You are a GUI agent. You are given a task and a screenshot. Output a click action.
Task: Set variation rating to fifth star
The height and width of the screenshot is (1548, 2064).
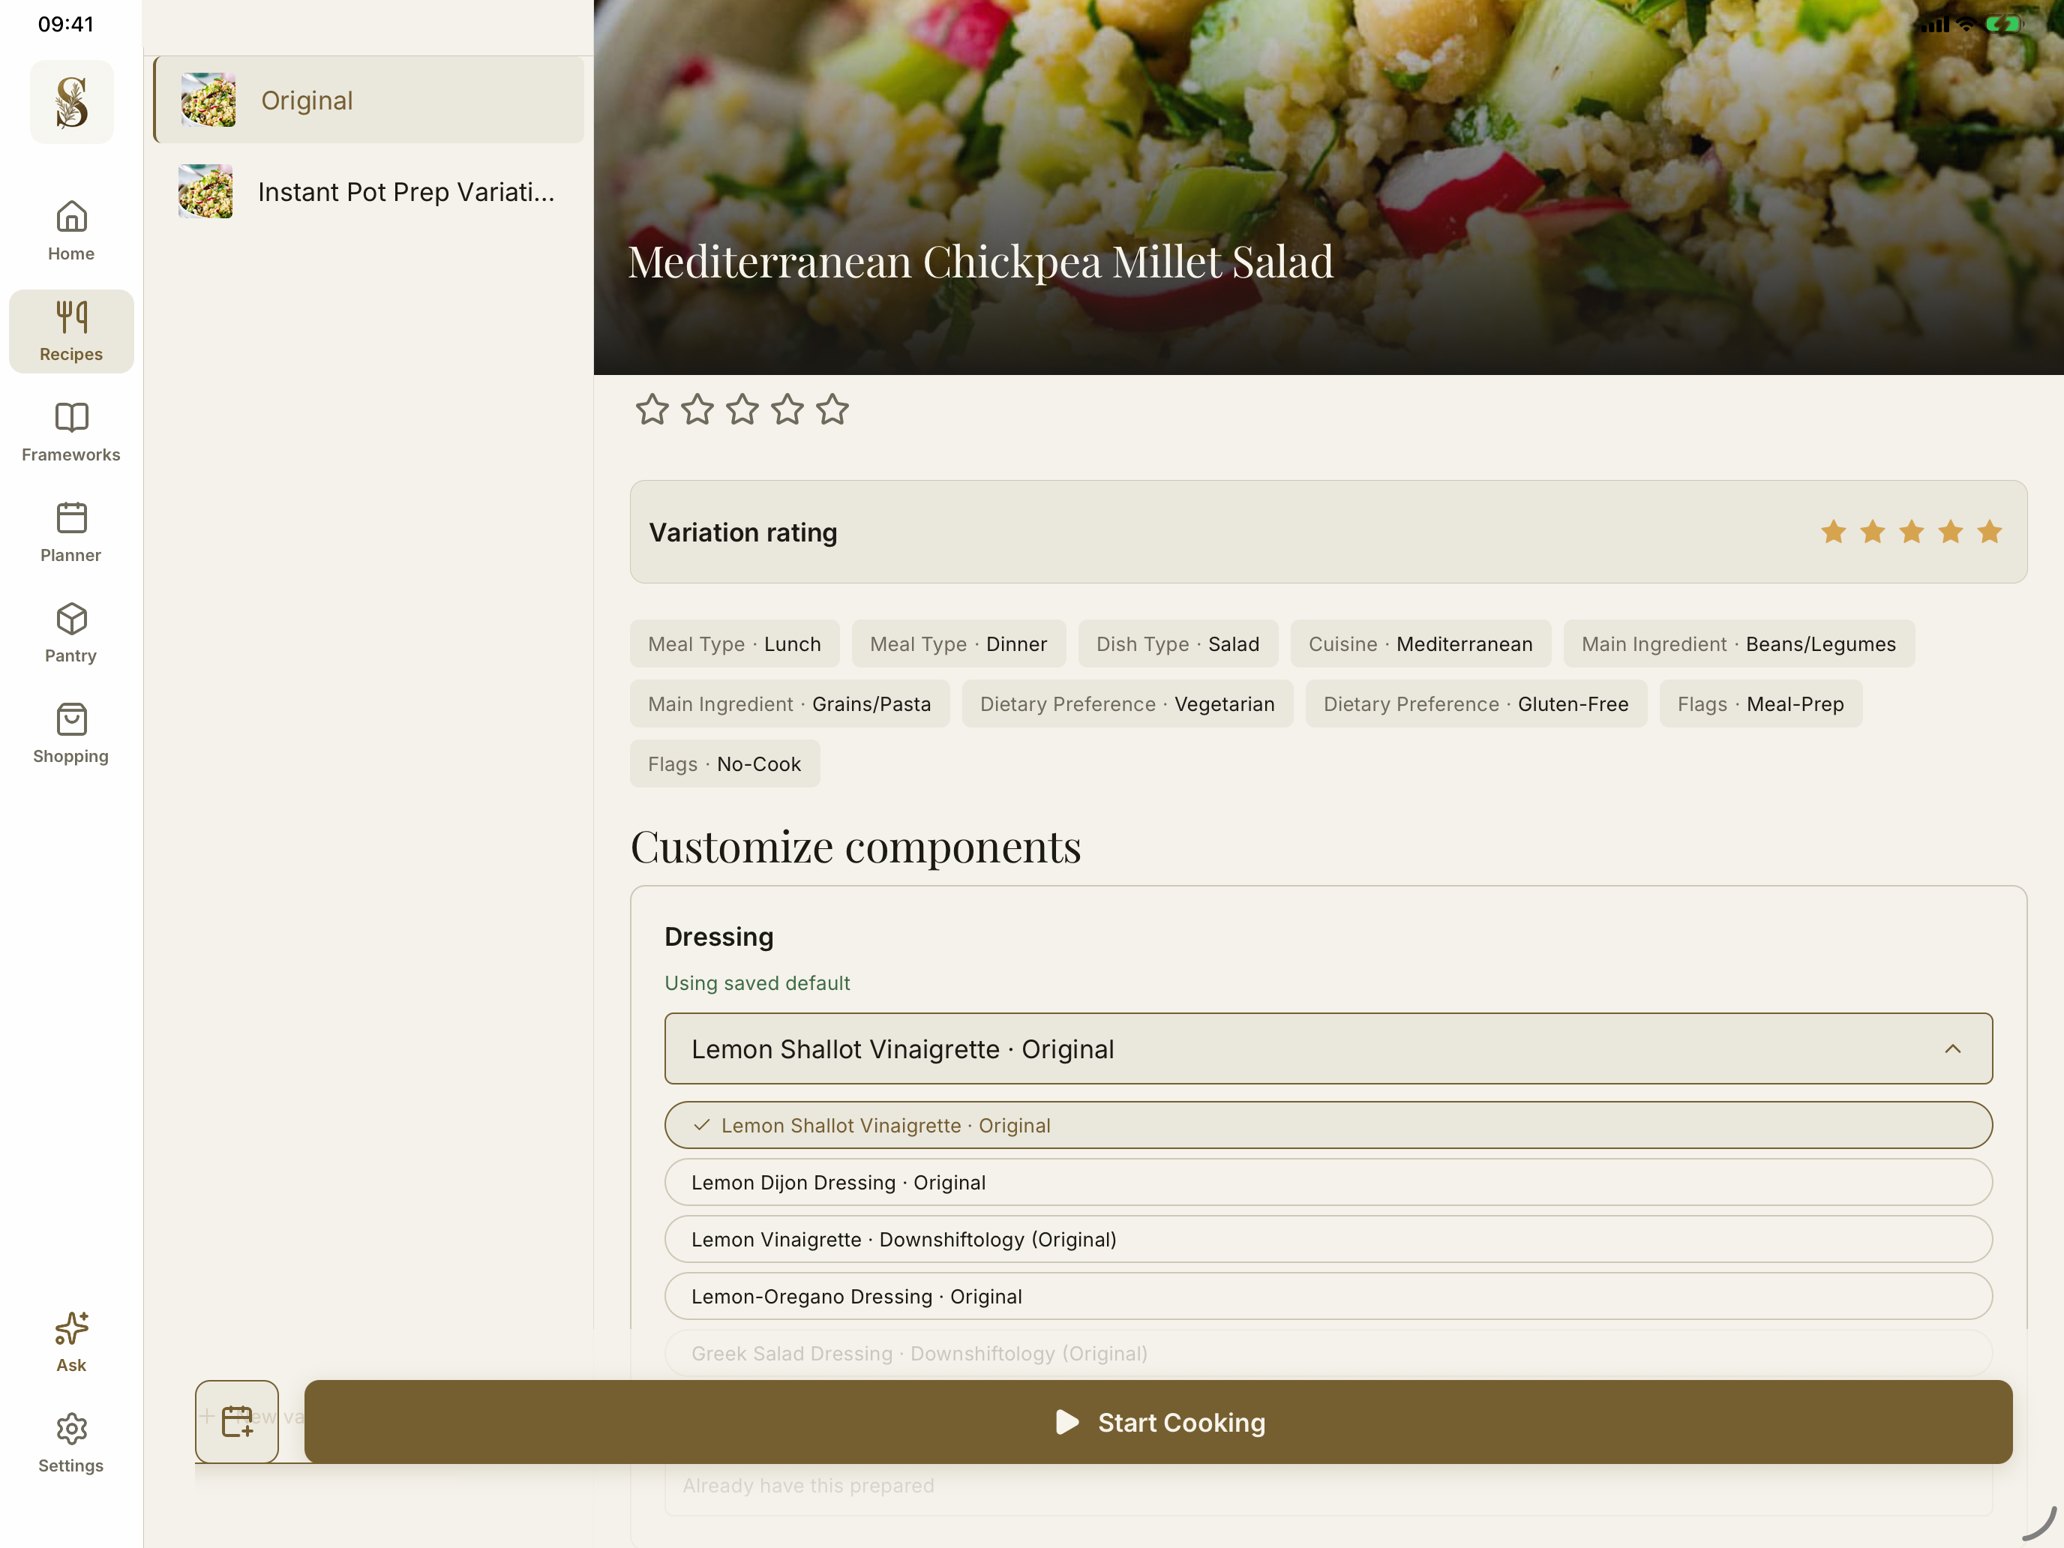click(x=1989, y=532)
